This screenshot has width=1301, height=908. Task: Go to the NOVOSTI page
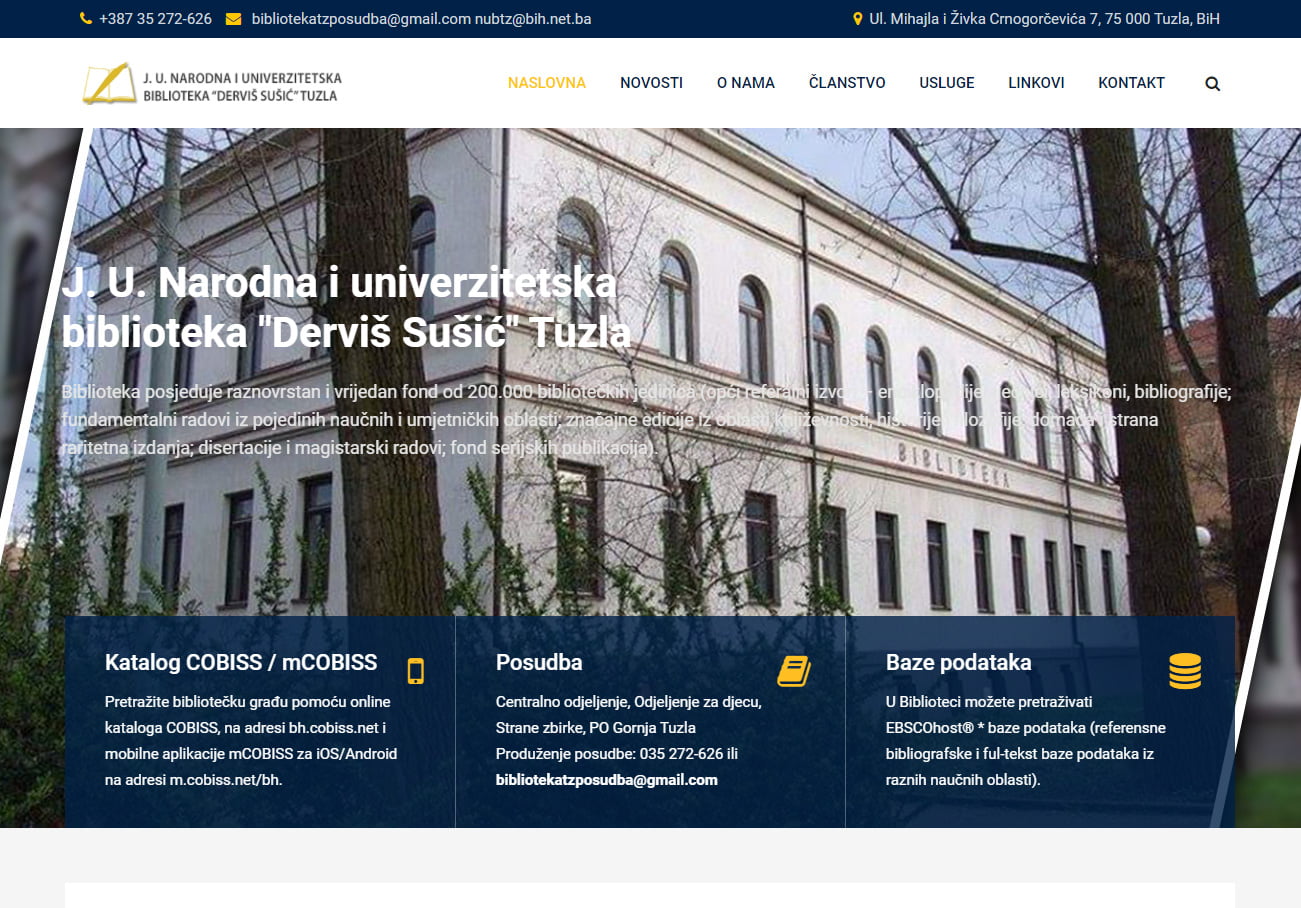[651, 83]
